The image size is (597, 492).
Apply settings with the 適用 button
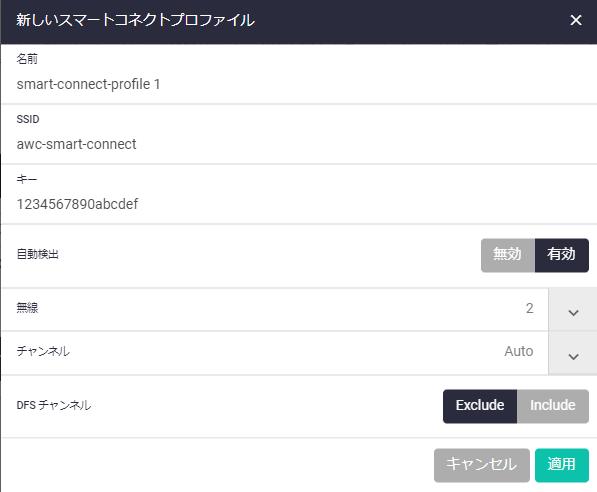562,465
